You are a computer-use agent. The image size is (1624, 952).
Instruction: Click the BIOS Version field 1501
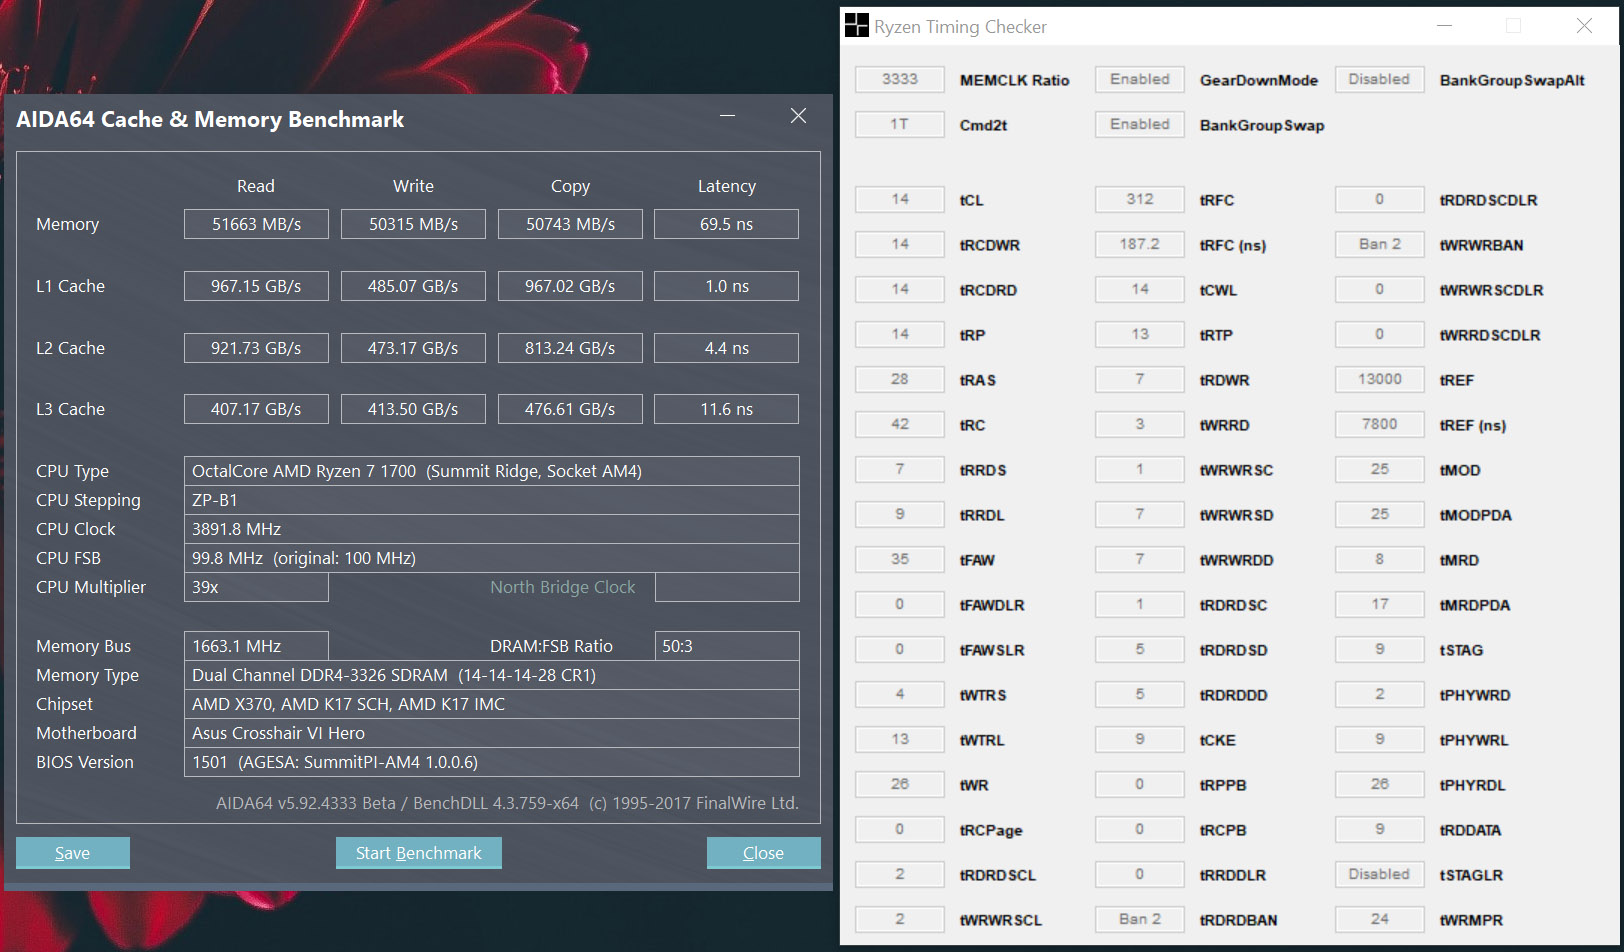[492, 762]
